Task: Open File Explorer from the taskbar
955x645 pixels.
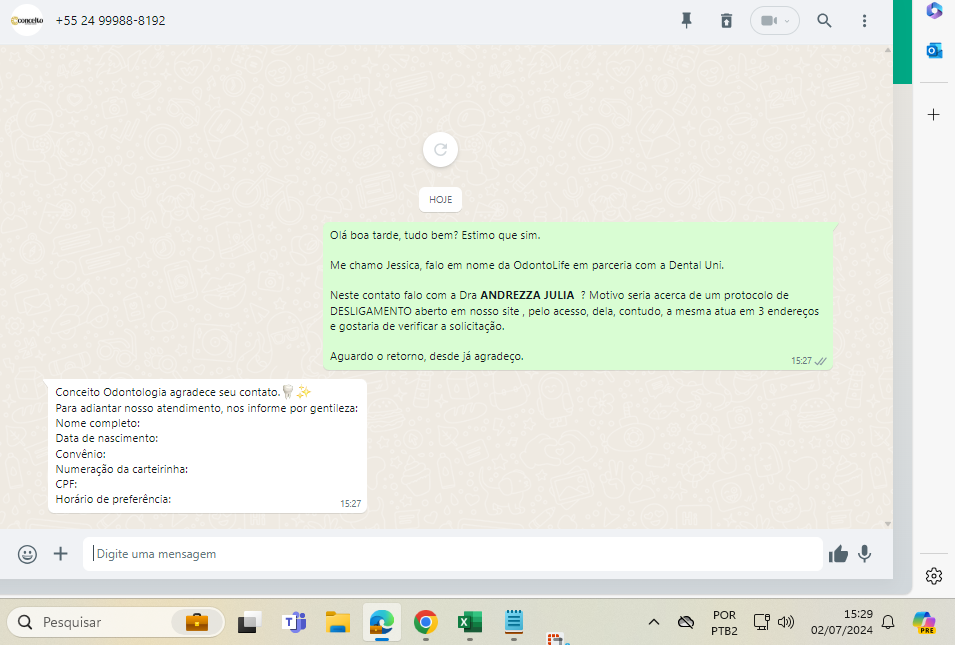Action: coord(337,622)
